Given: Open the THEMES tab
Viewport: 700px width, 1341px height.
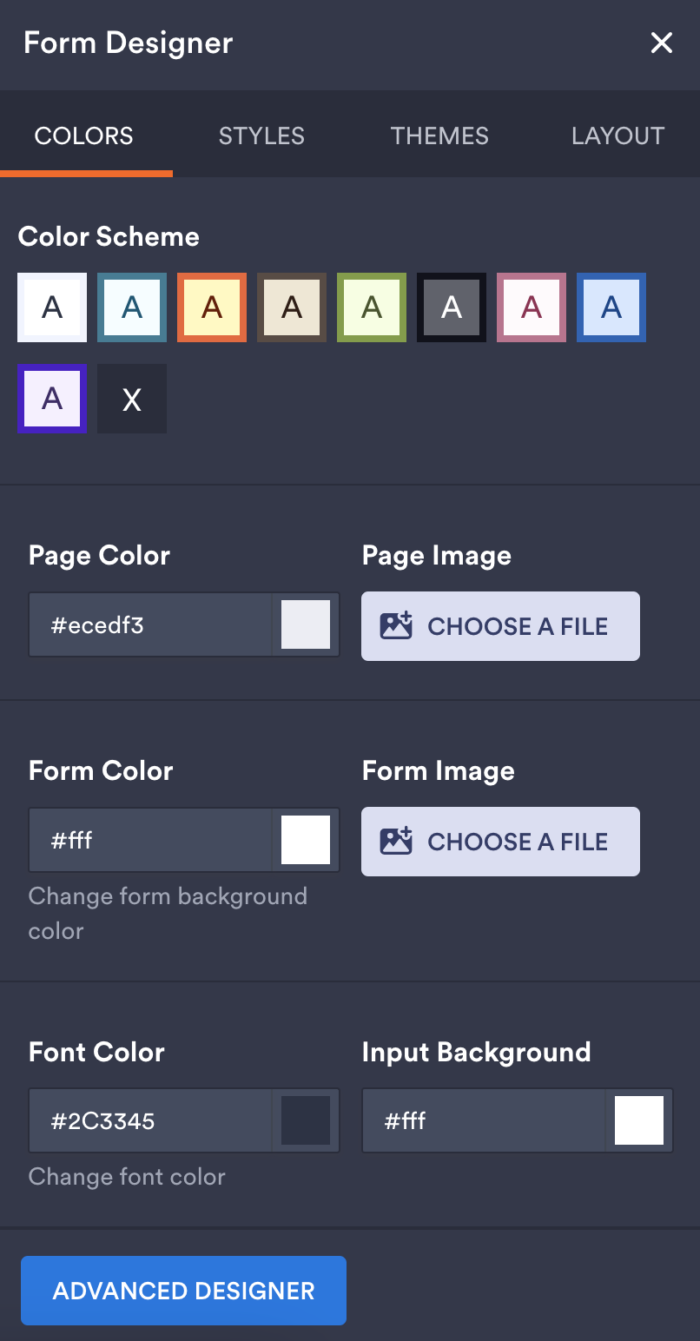Looking at the screenshot, I should coord(439,136).
